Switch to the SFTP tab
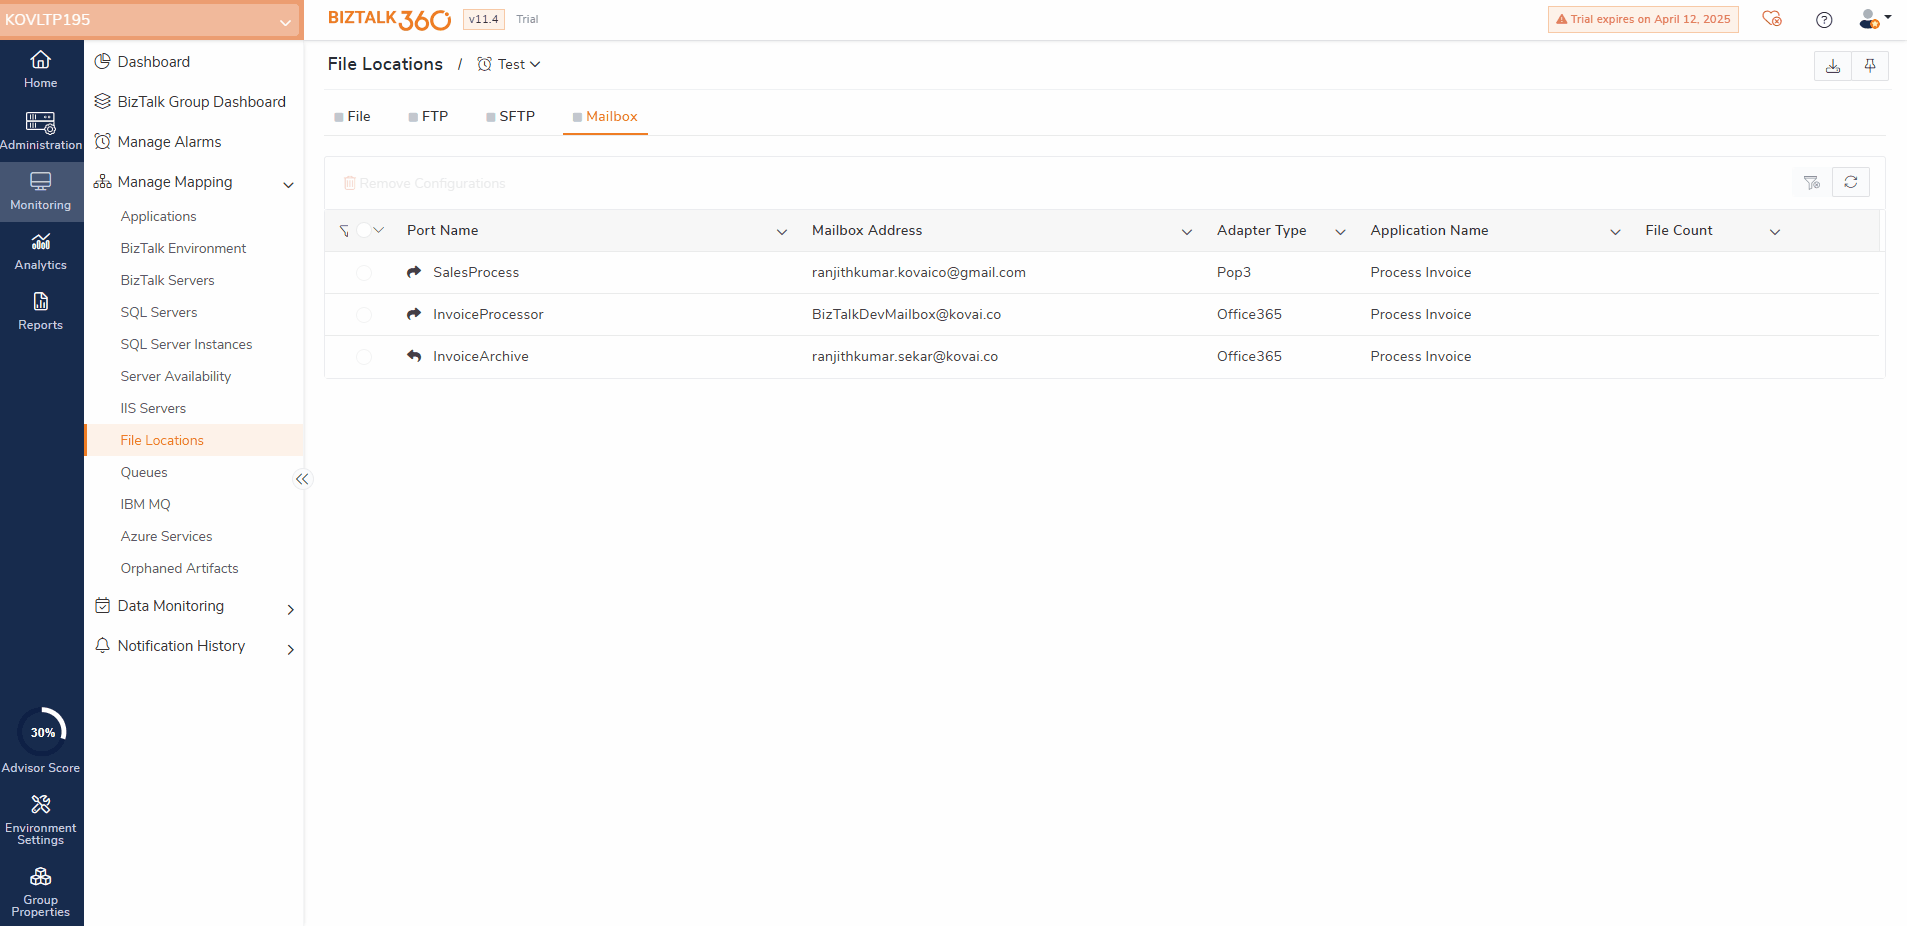This screenshot has height=926, width=1907. 510,117
